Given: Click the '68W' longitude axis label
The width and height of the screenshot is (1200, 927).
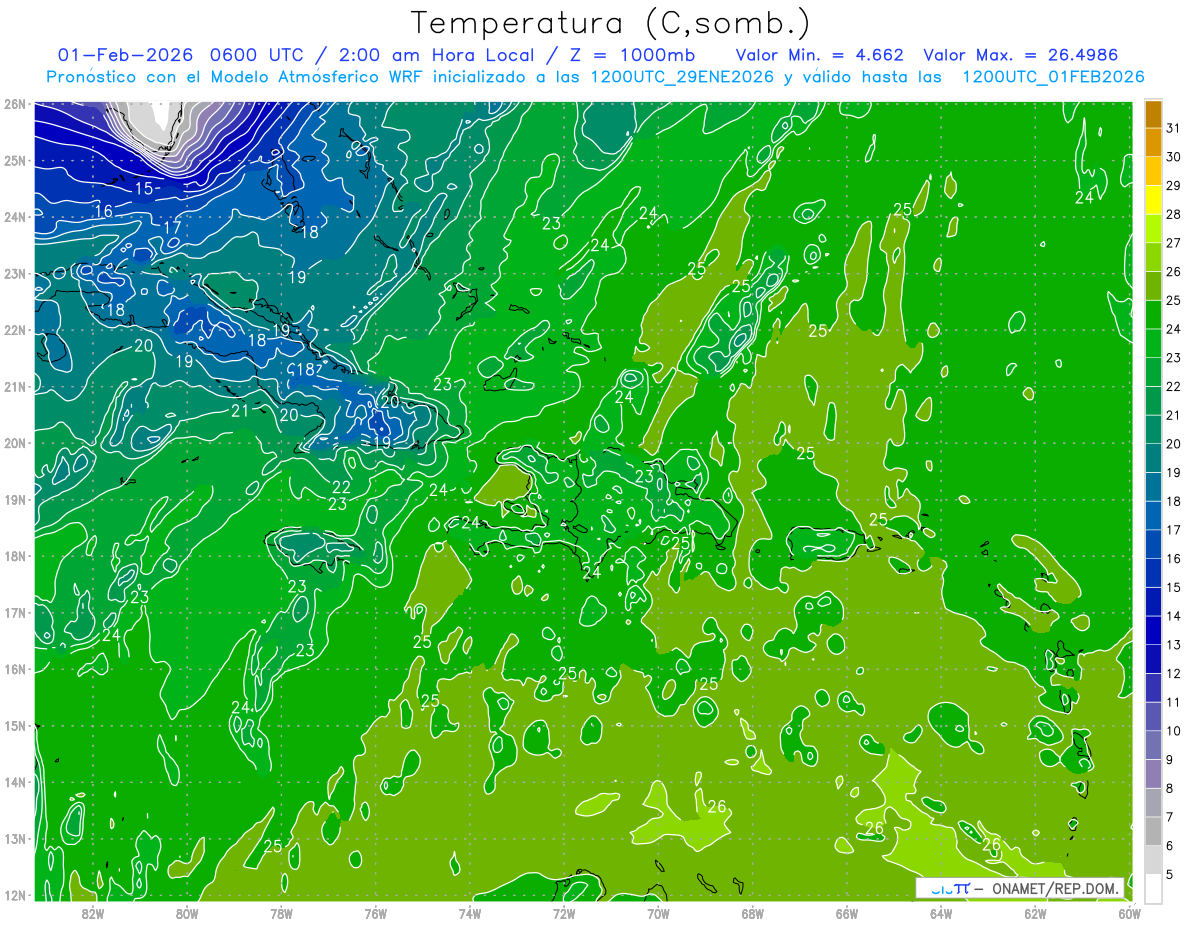Looking at the screenshot, I should pos(752,912).
